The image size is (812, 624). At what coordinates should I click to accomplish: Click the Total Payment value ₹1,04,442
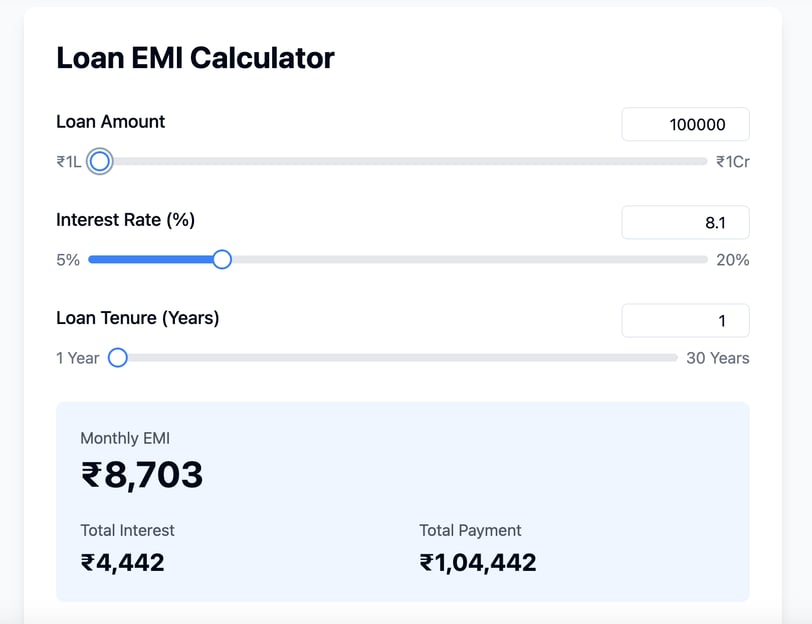pos(478,562)
